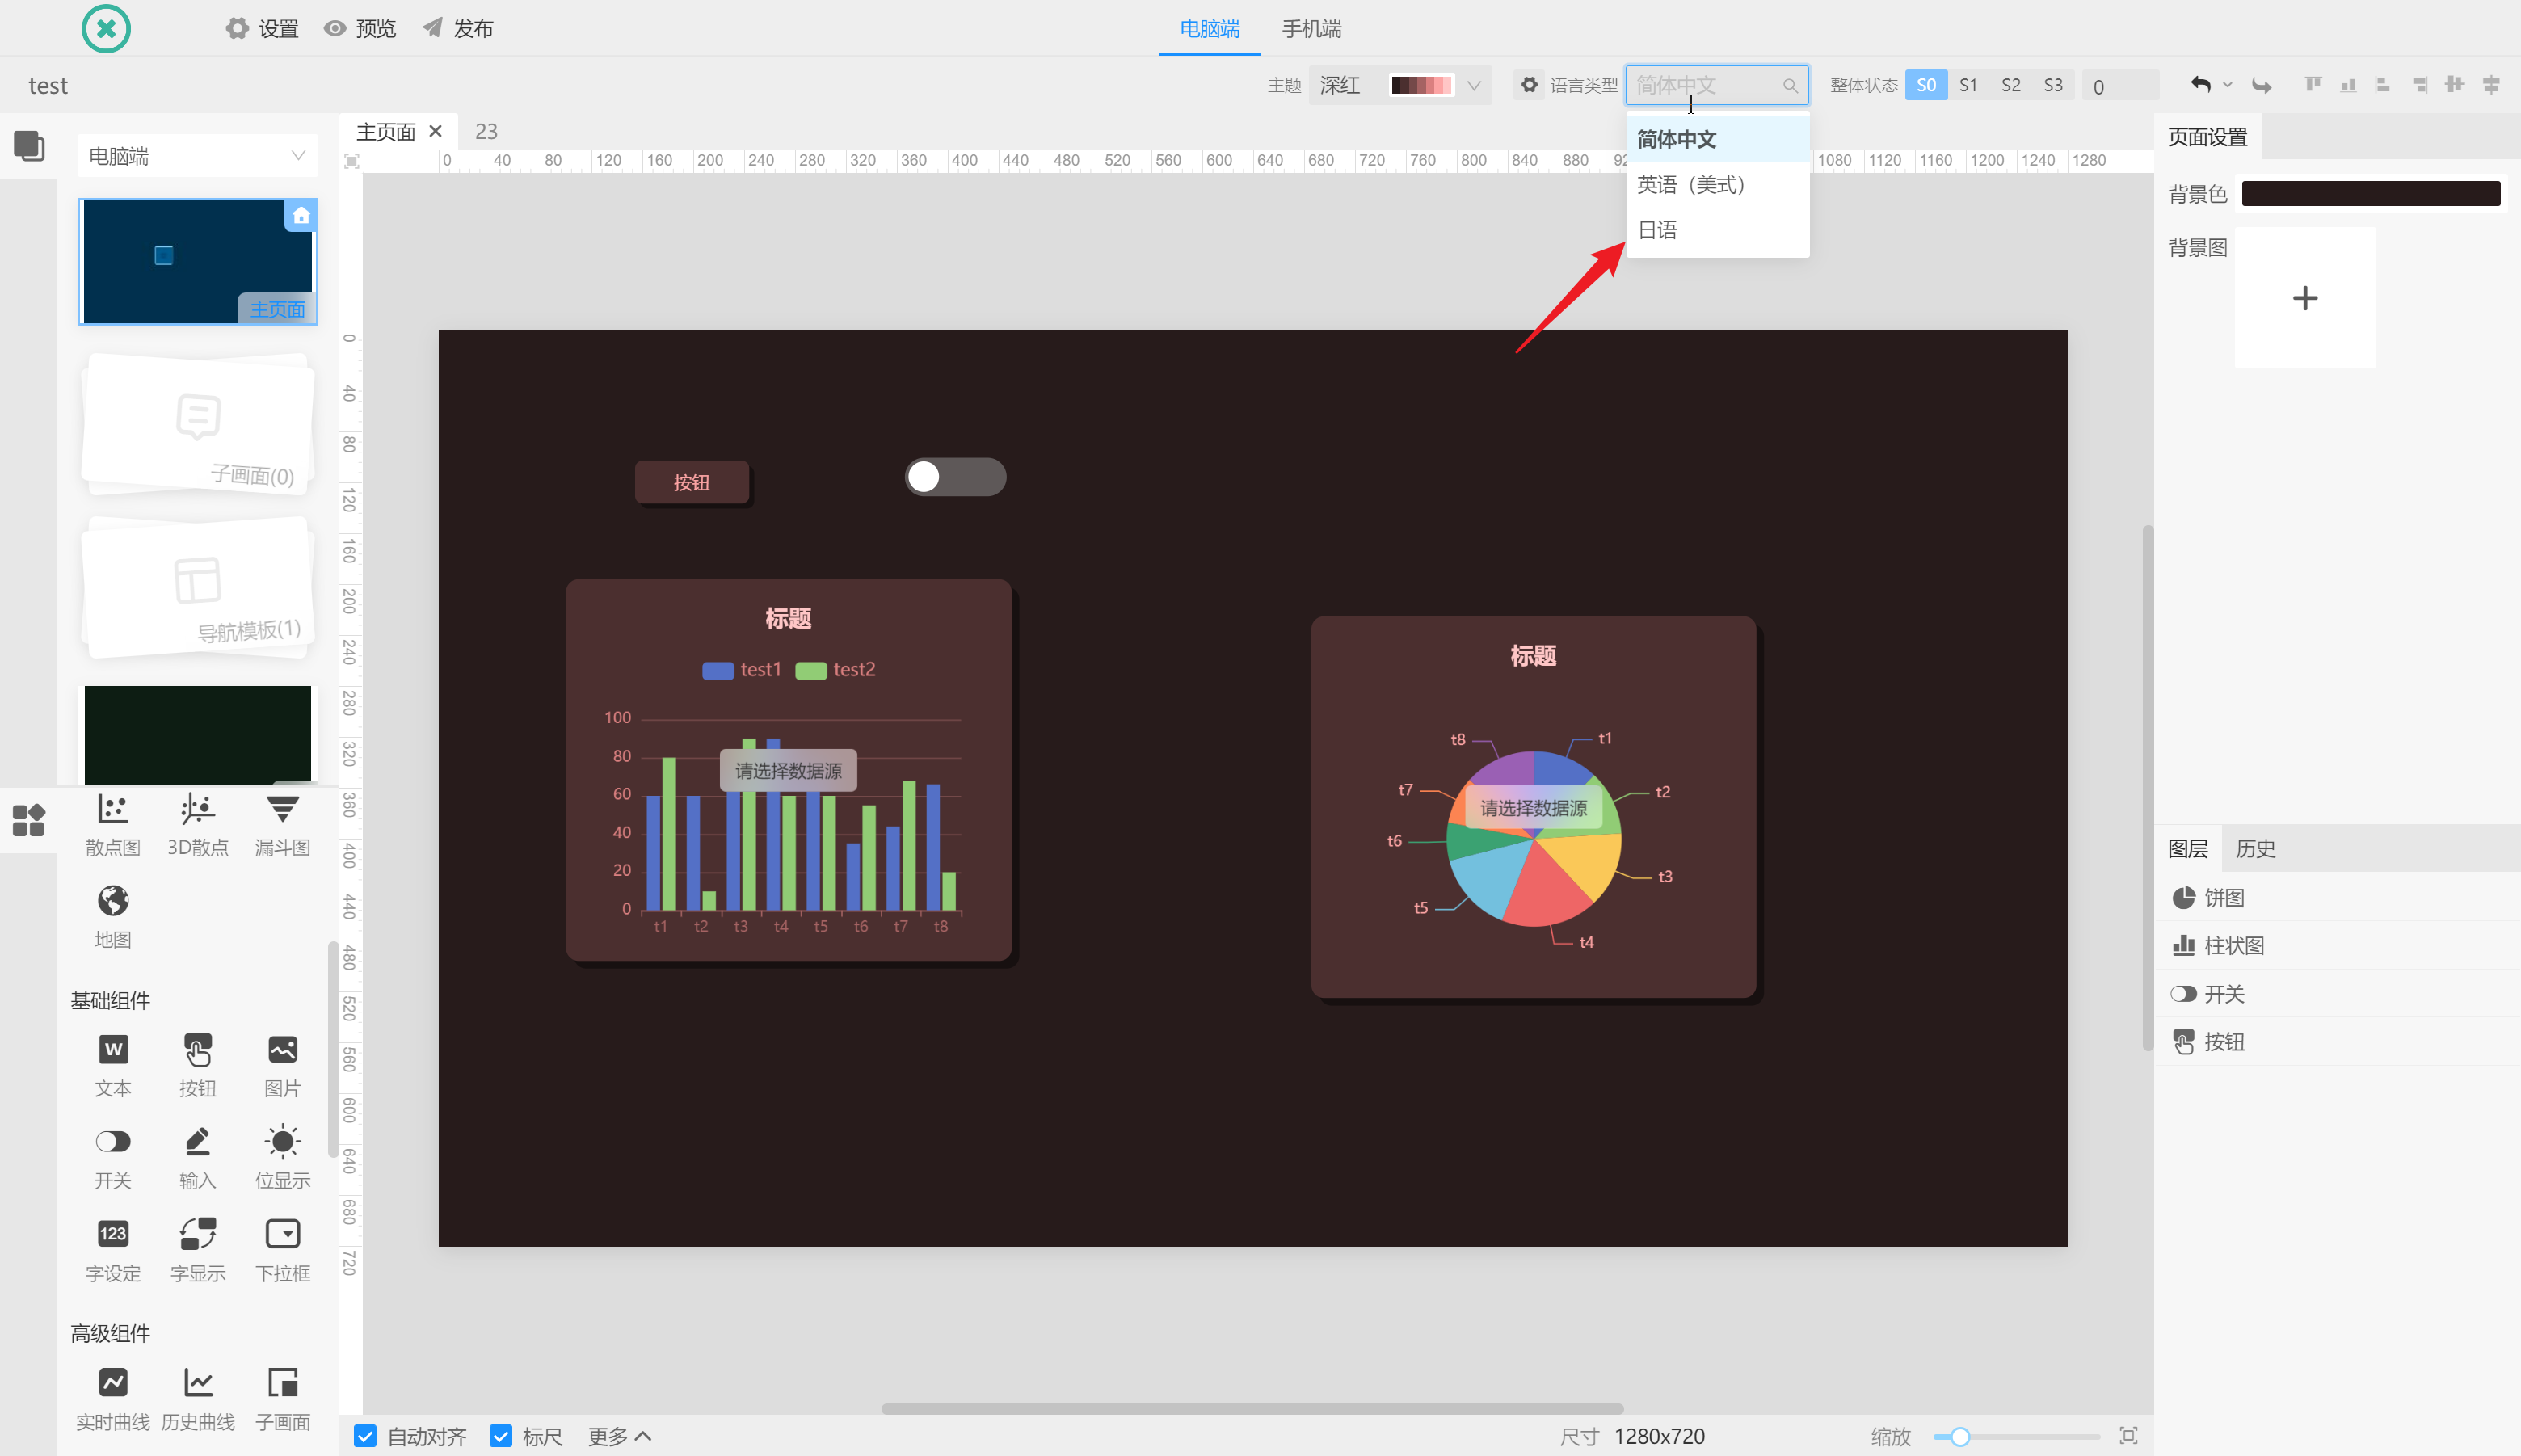Screen dimensions: 2521x1456
Task: Select the 图片 image component
Action: 283,1066
